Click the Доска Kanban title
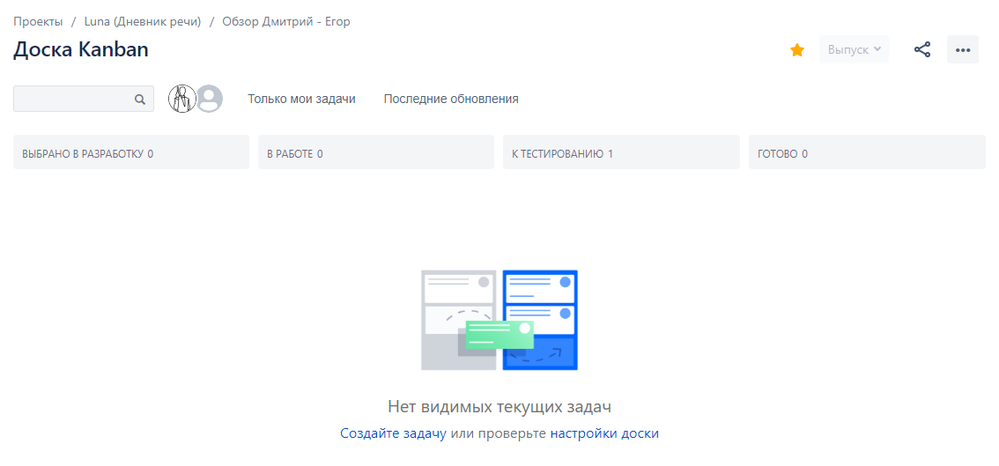The width and height of the screenshot is (999, 466). (81, 50)
